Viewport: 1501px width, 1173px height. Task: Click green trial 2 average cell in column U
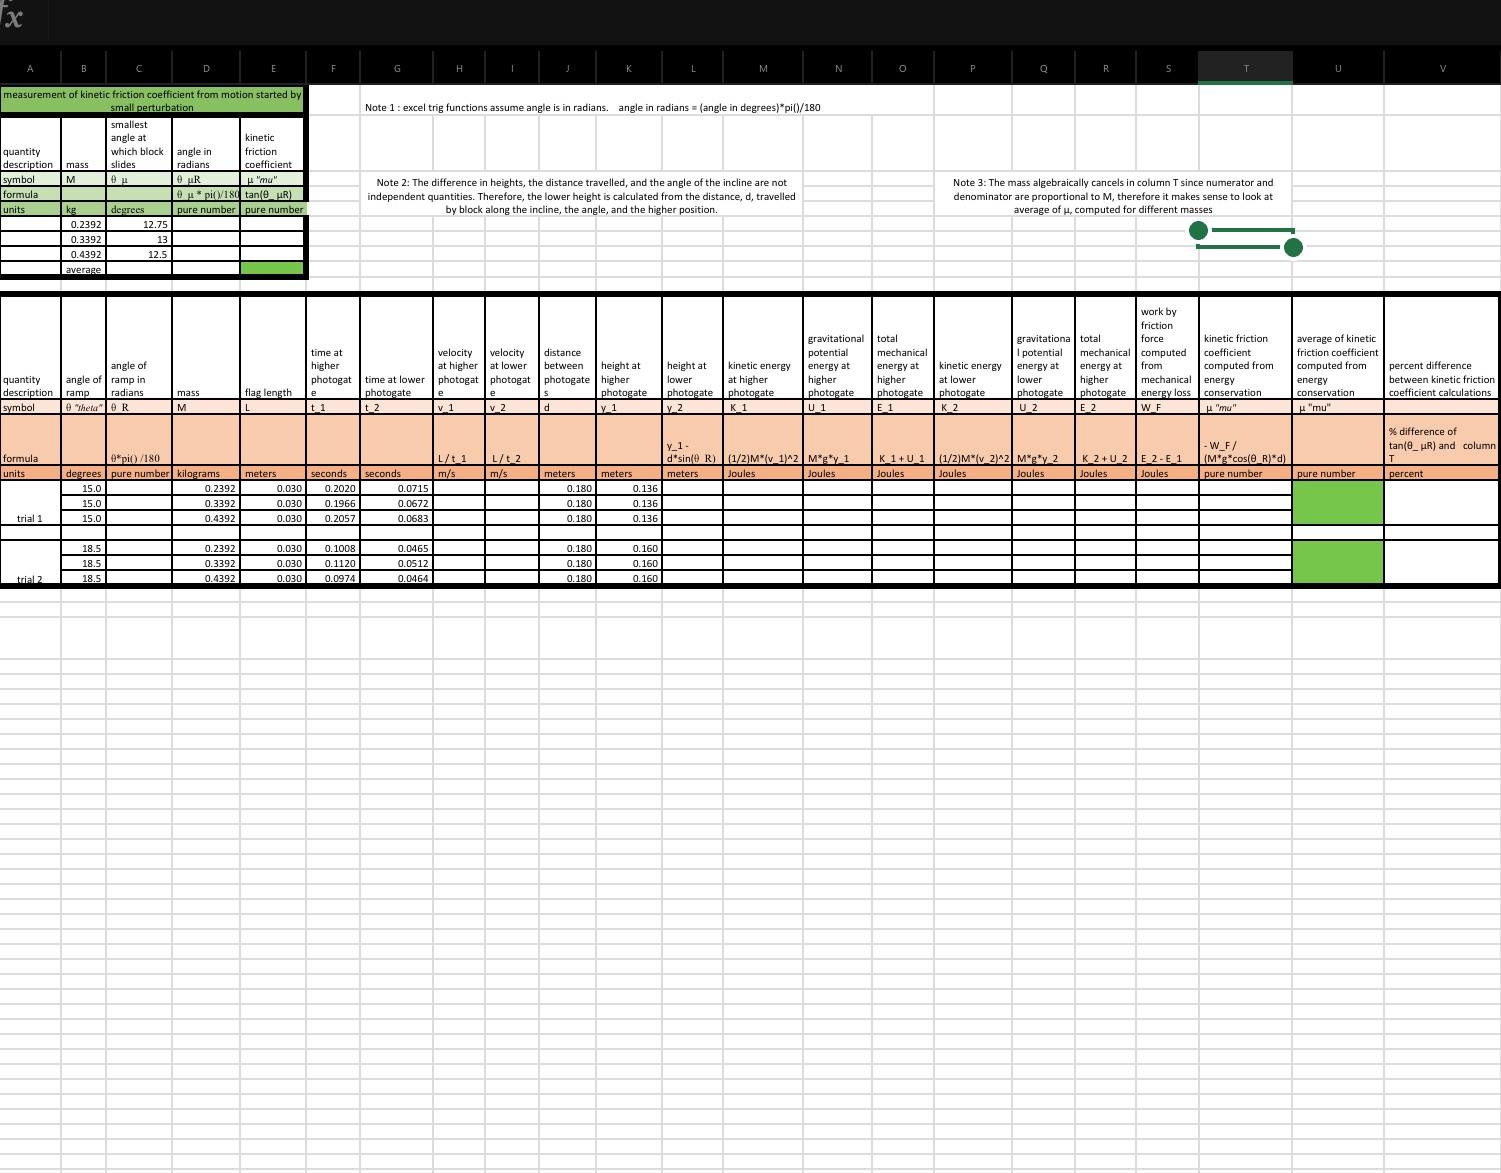pyautogui.click(x=1338, y=563)
